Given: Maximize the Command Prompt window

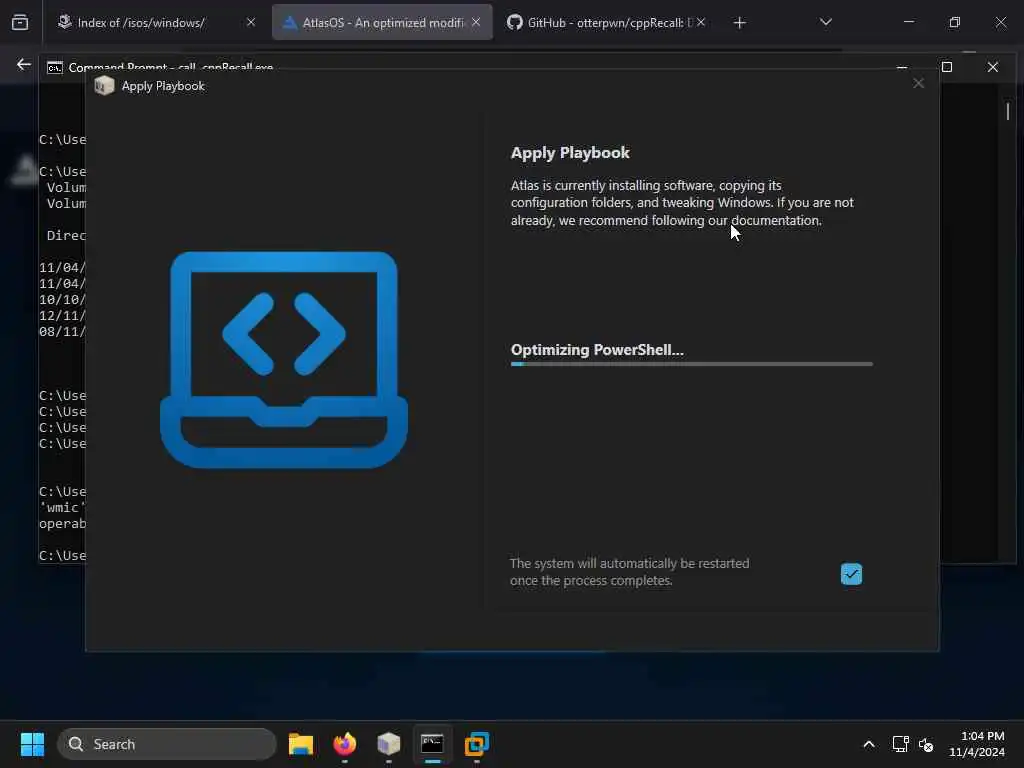Looking at the screenshot, I should 947,67.
